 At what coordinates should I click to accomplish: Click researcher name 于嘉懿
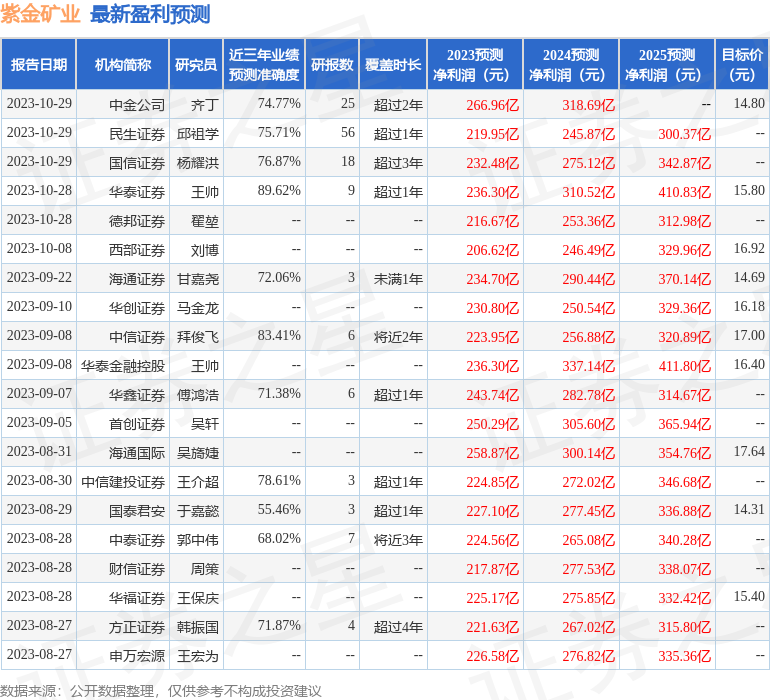click(198, 510)
